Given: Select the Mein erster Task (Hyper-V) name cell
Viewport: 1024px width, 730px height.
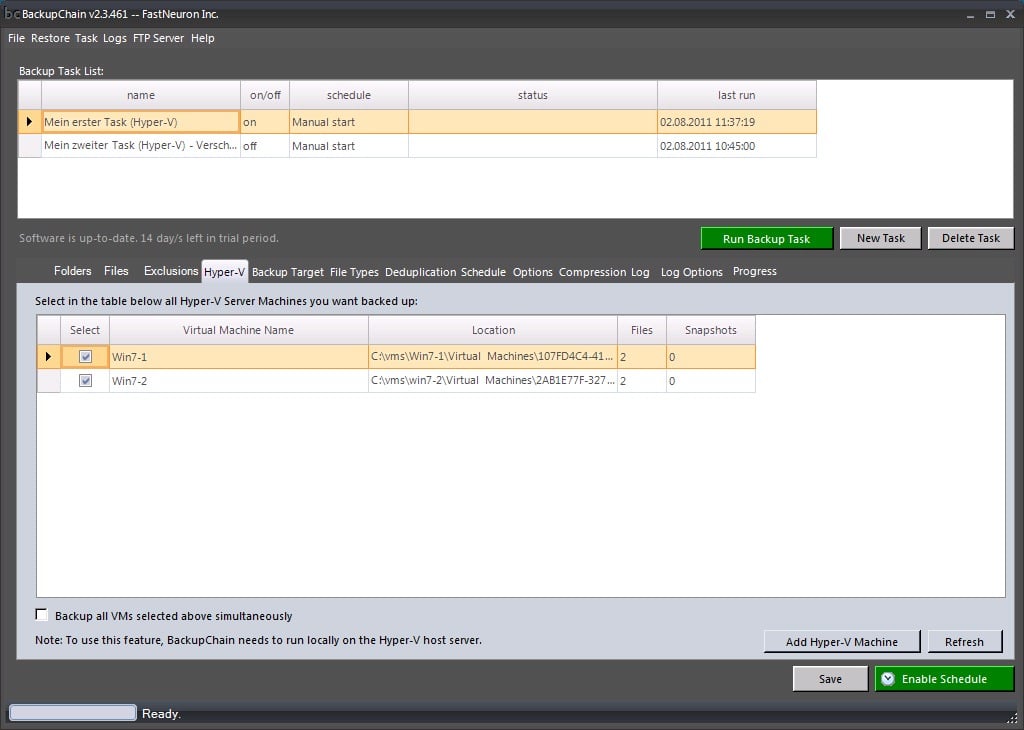Looking at the screenshot, I should click(x=141, y=122).
